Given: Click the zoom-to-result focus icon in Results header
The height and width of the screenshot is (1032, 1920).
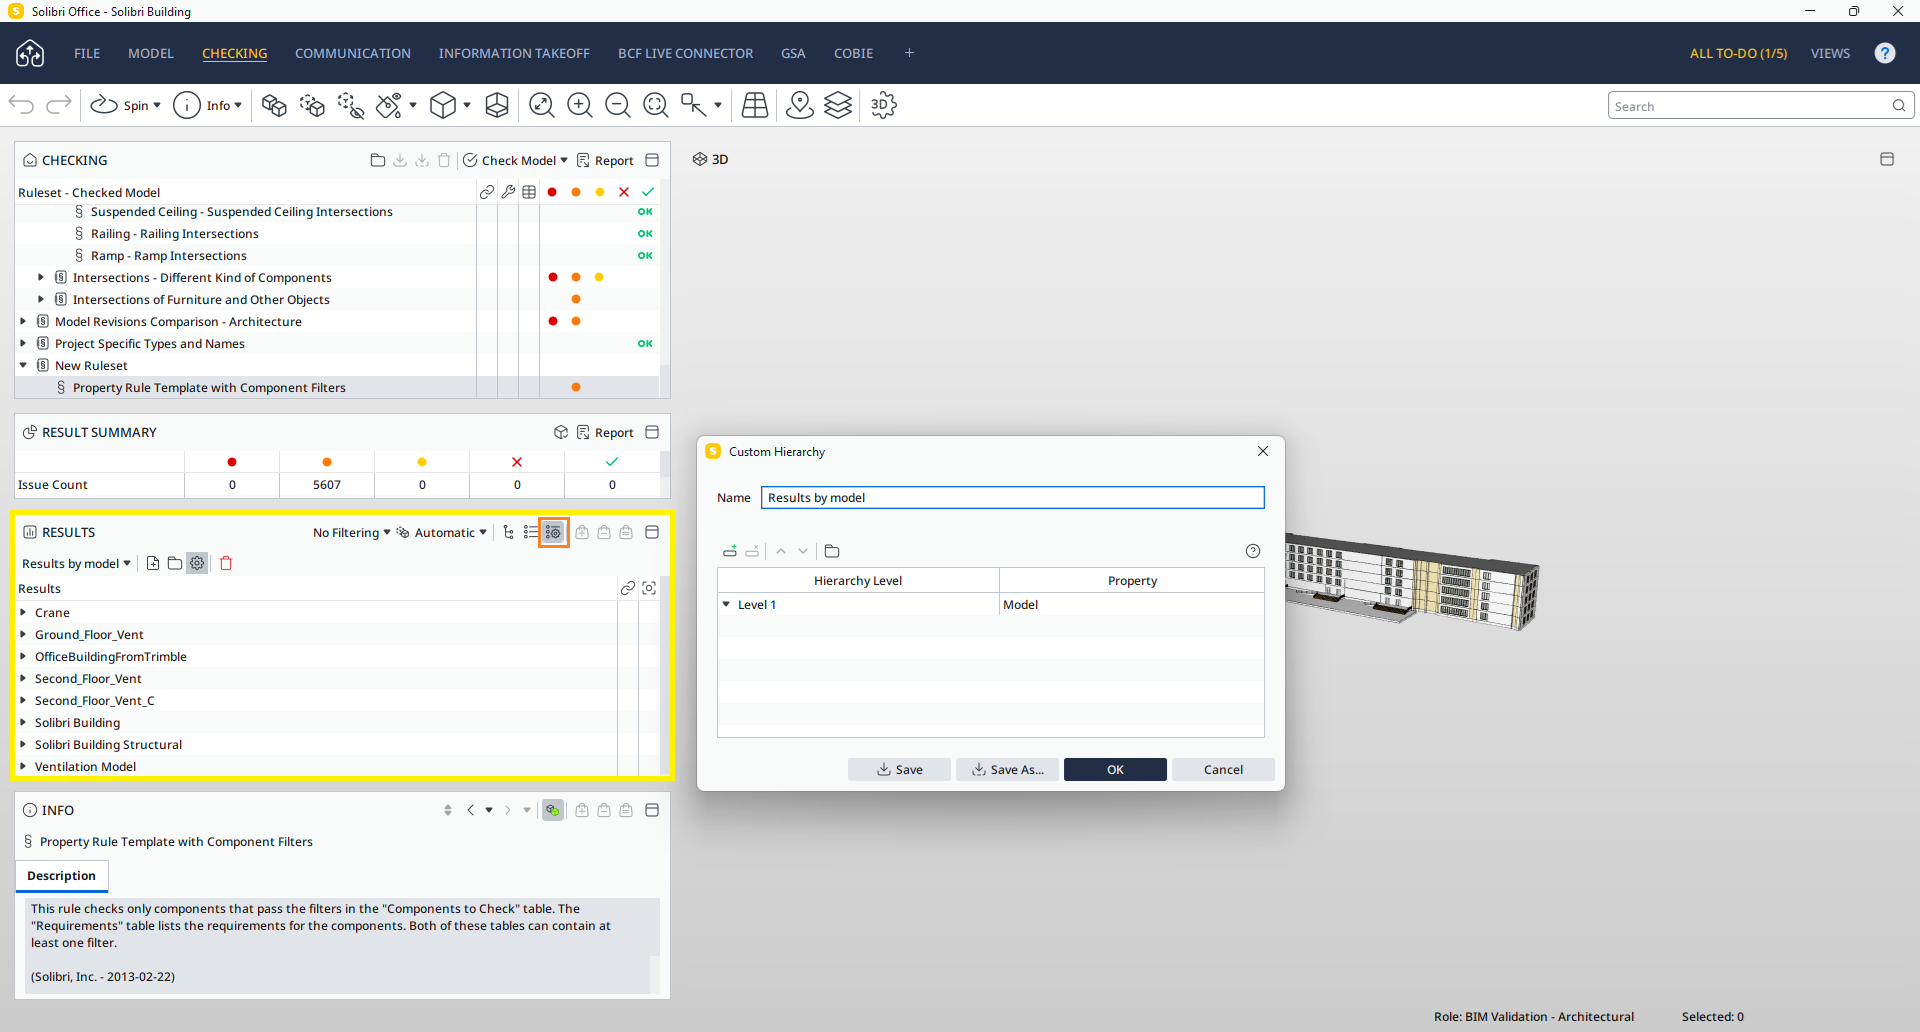Looking at the screenshot, I should tap(649, 588).
